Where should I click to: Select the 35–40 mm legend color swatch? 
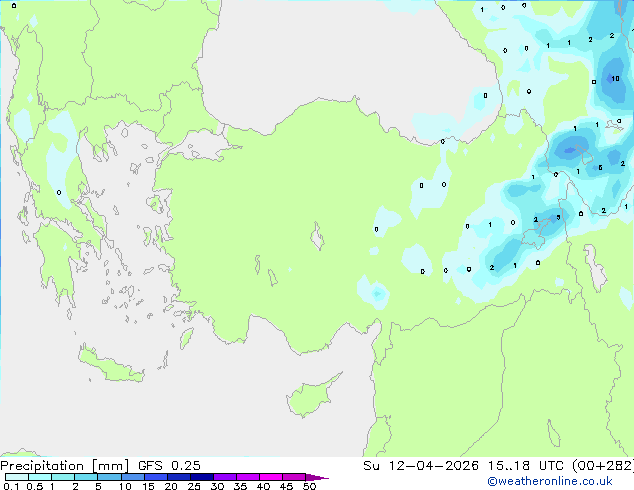(248, 477)
